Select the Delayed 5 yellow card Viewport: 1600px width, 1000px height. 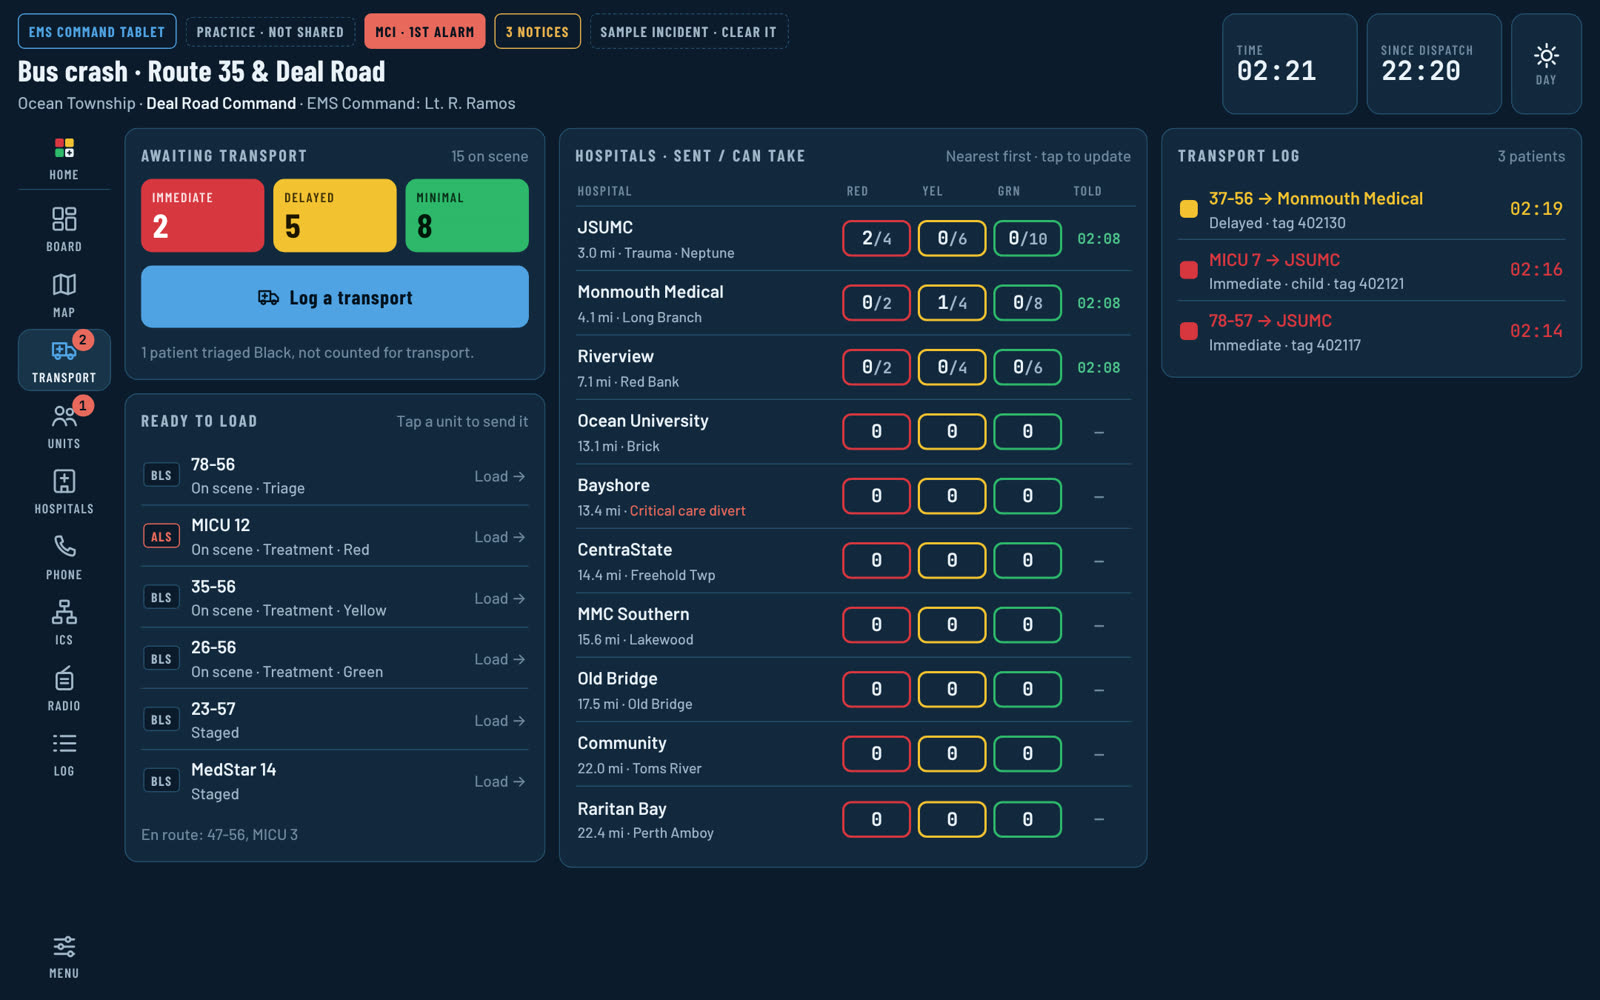(335, 215)
